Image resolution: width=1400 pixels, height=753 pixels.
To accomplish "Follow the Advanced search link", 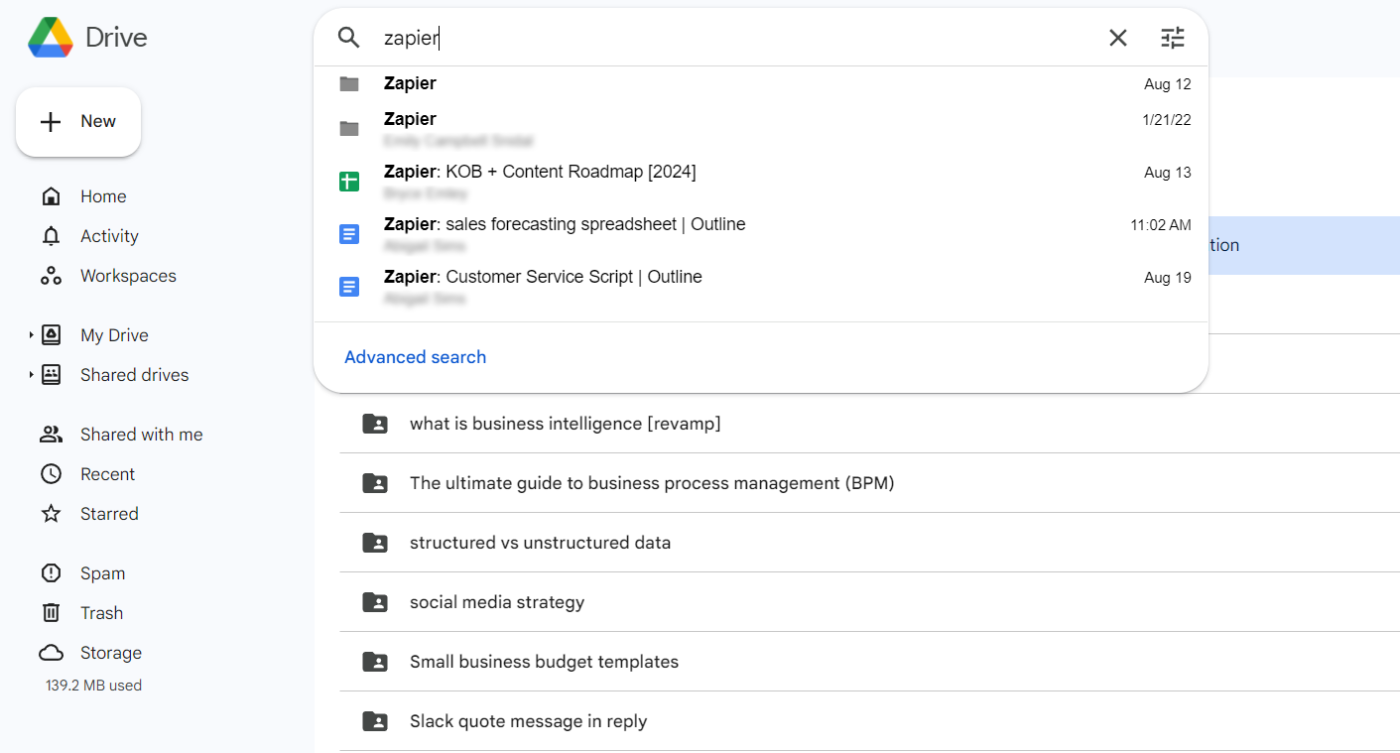I will [x=415, y=357].
